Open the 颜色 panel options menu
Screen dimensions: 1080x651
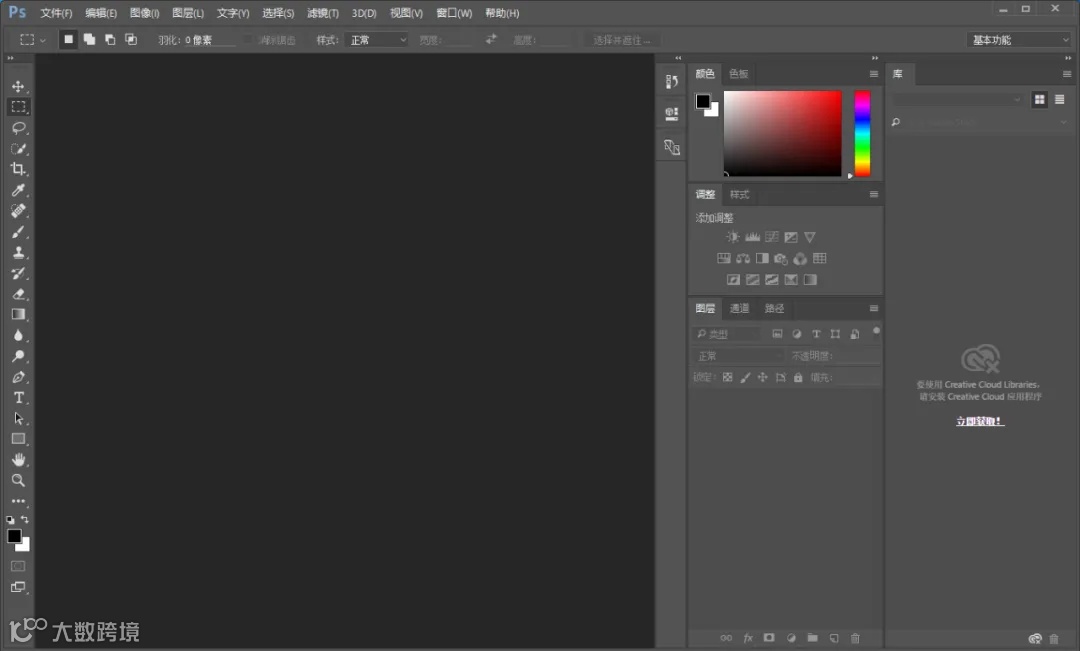(873, 74)
